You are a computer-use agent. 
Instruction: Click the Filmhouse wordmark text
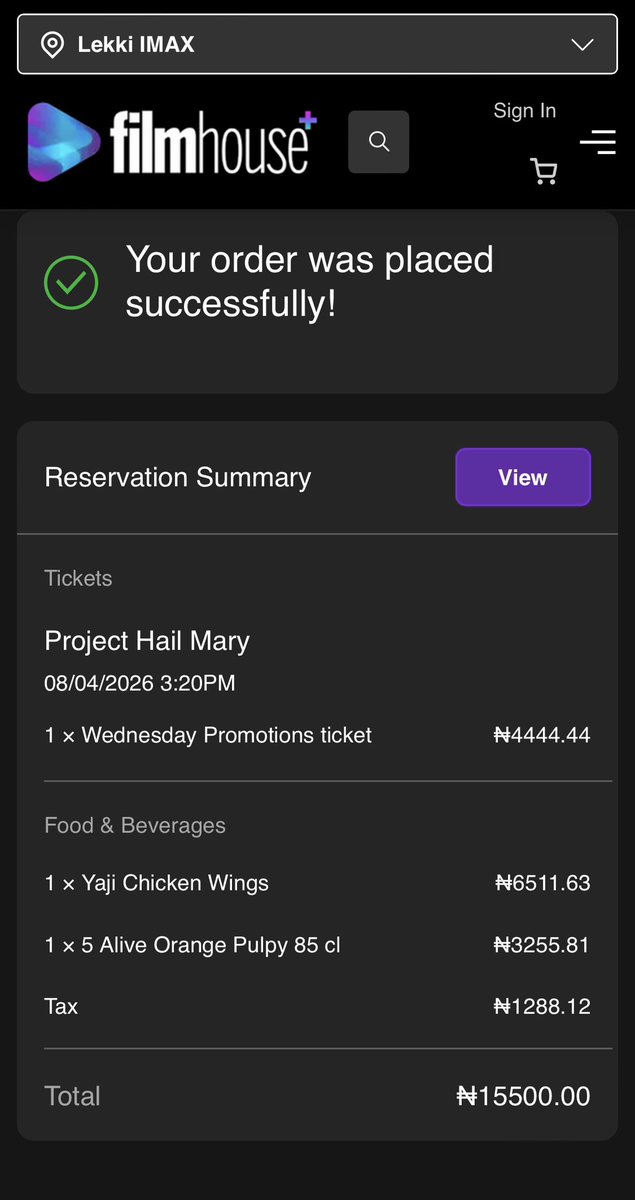[210, 143]
